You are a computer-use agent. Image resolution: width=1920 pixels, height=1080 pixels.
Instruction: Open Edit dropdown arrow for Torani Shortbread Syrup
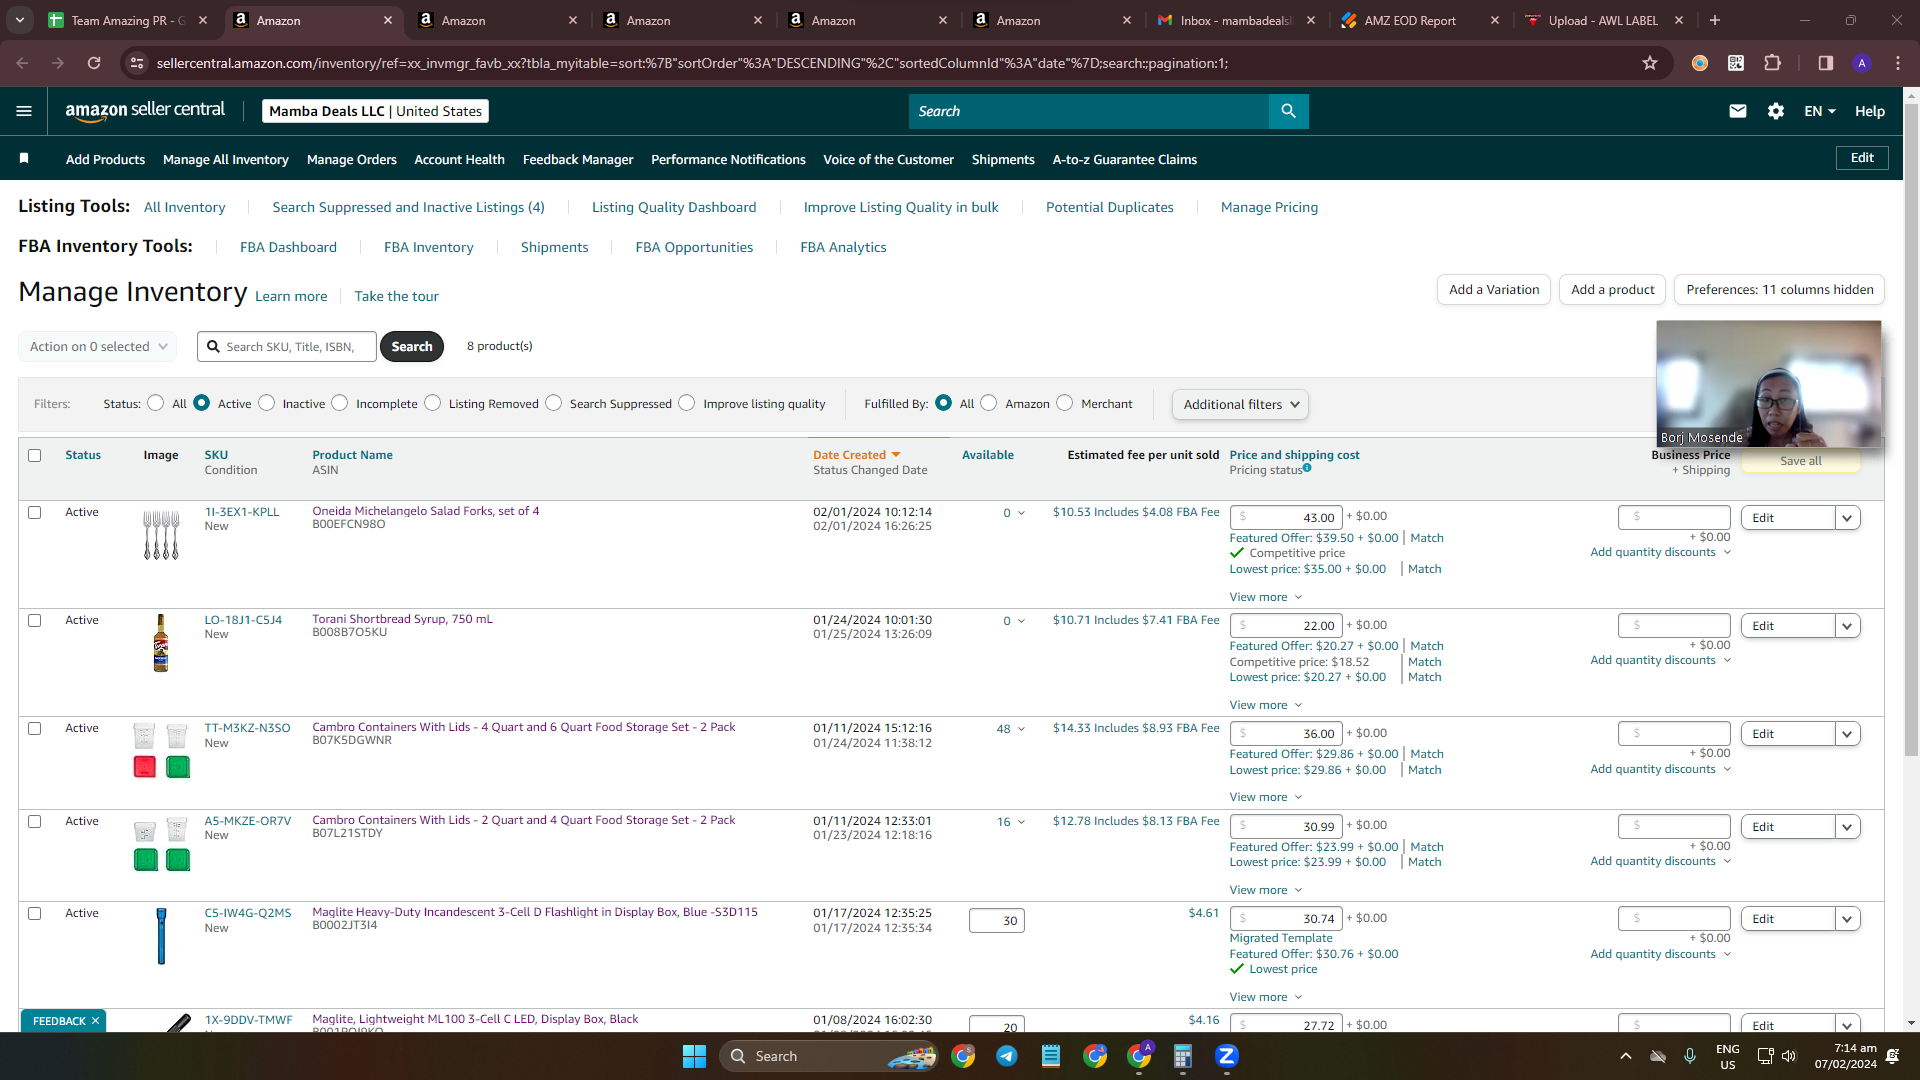click(1848, 626)
